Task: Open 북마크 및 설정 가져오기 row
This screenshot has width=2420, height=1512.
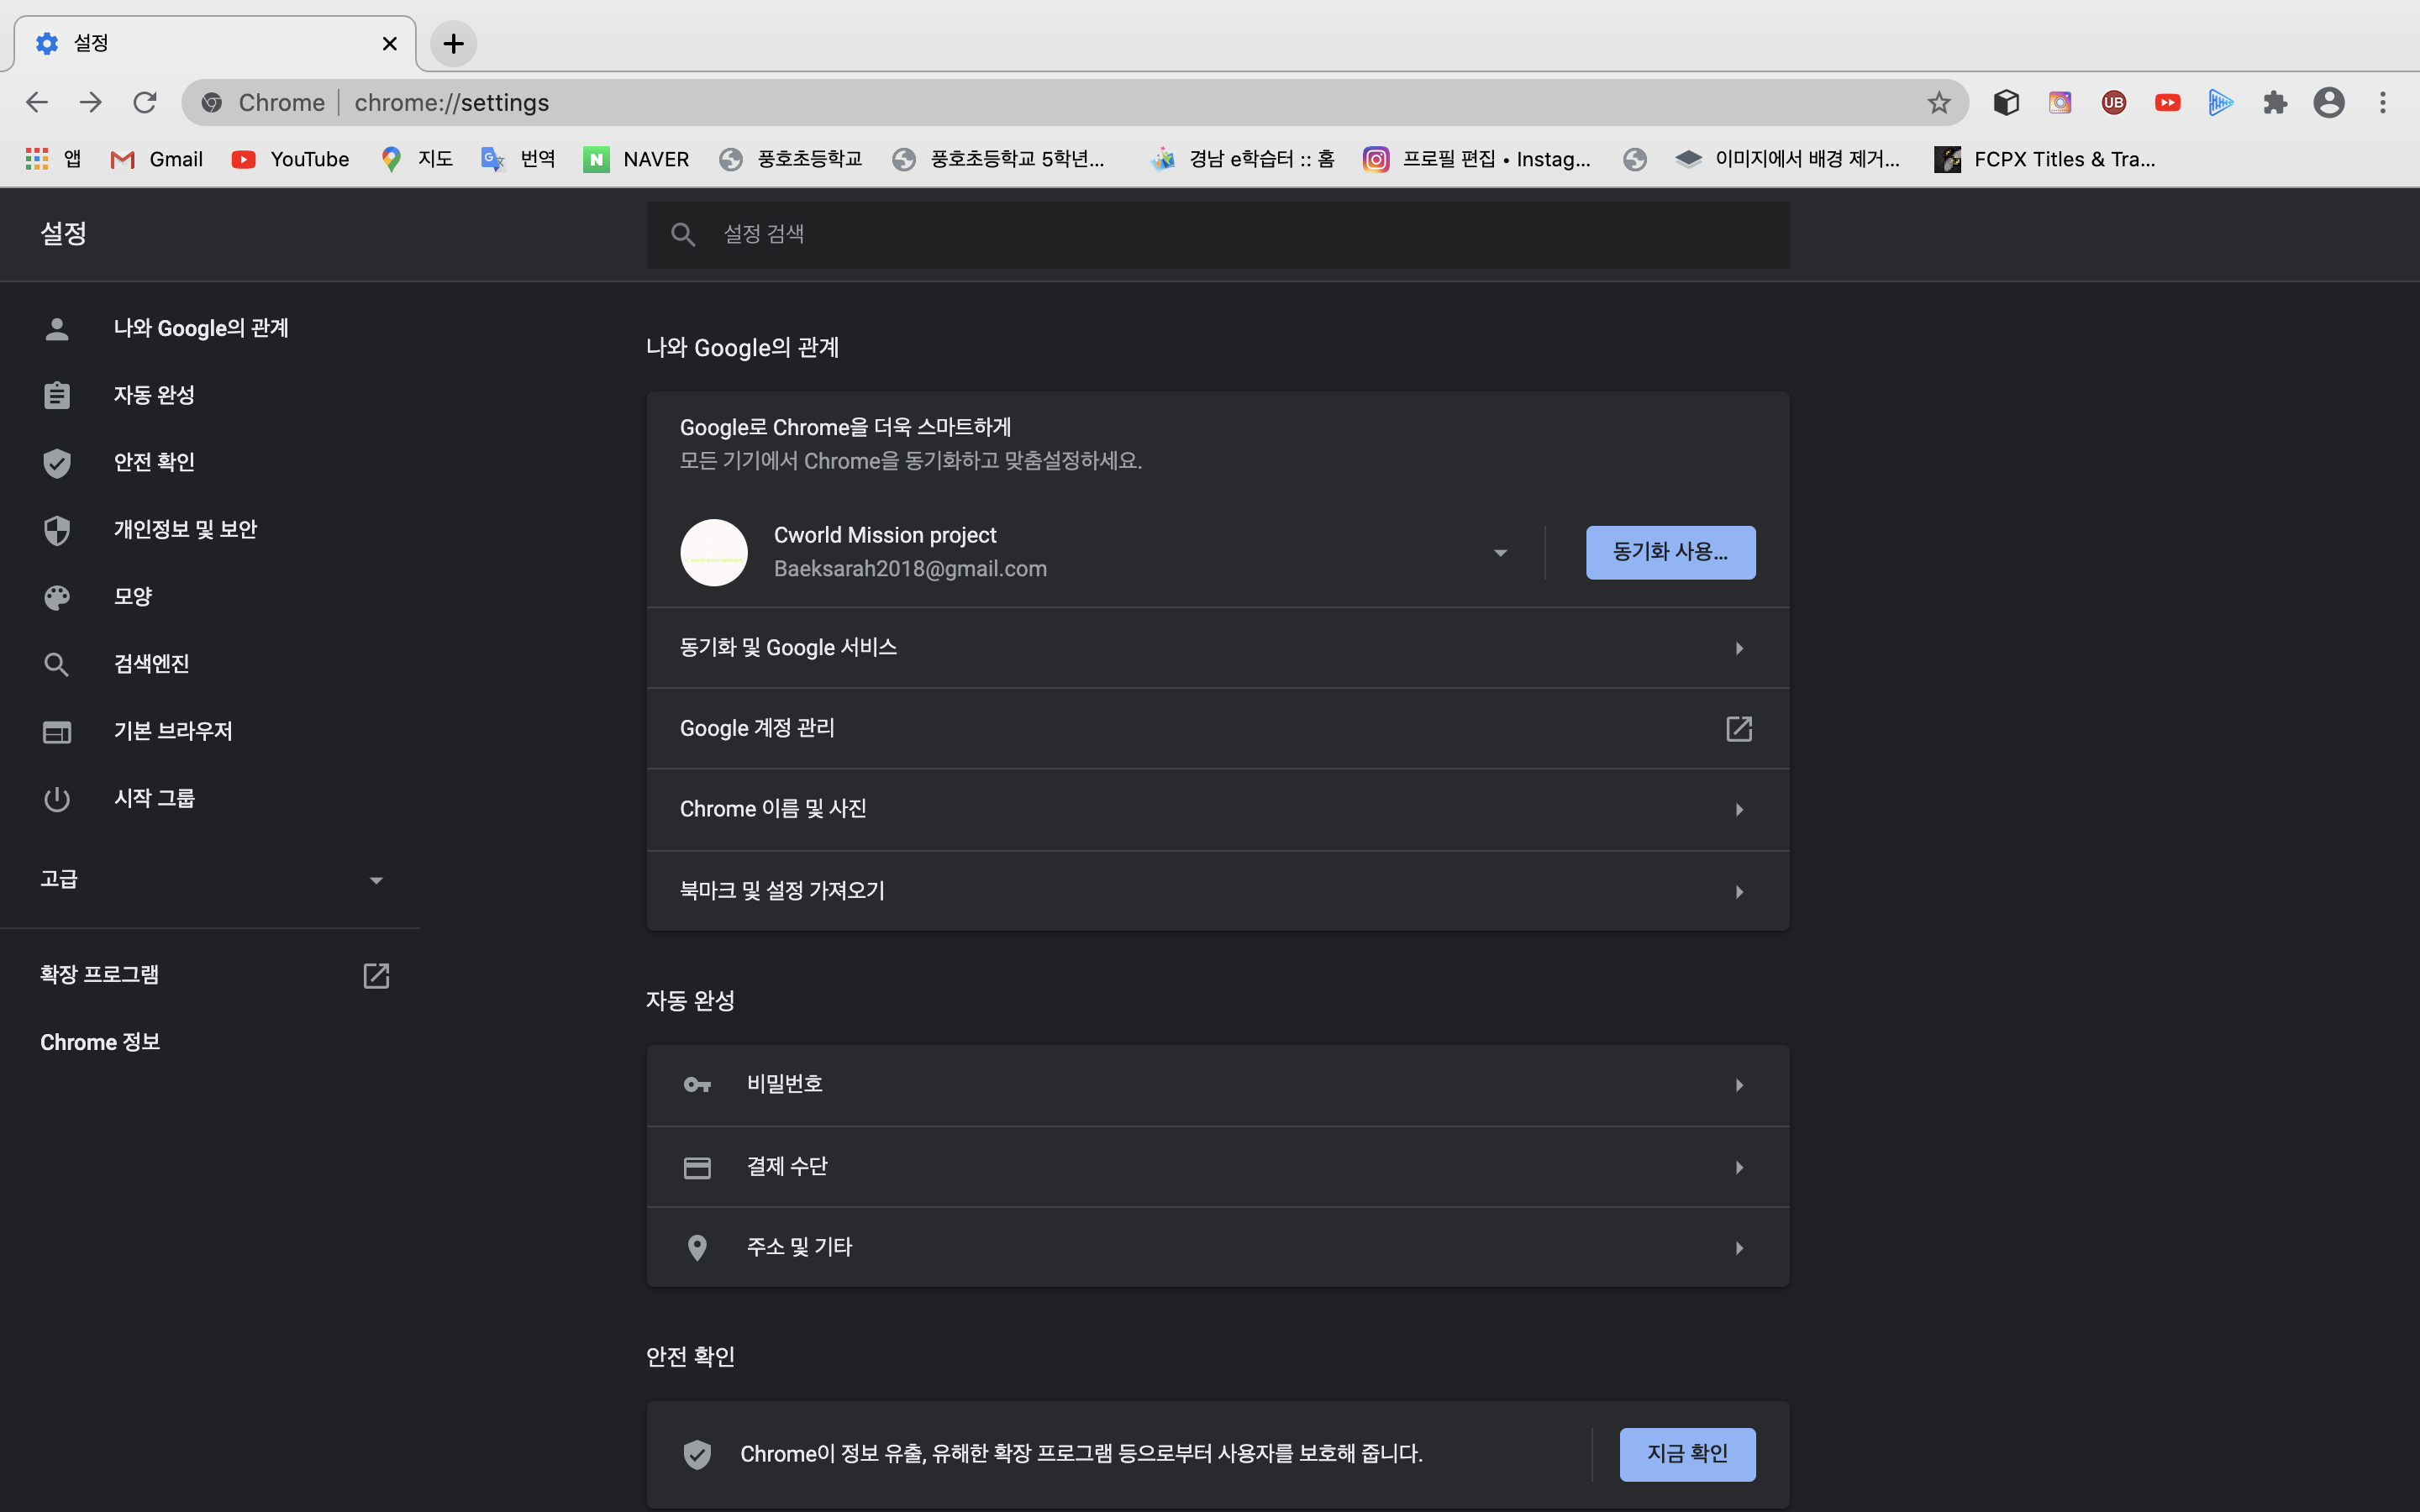Action: pos(1218,891)
